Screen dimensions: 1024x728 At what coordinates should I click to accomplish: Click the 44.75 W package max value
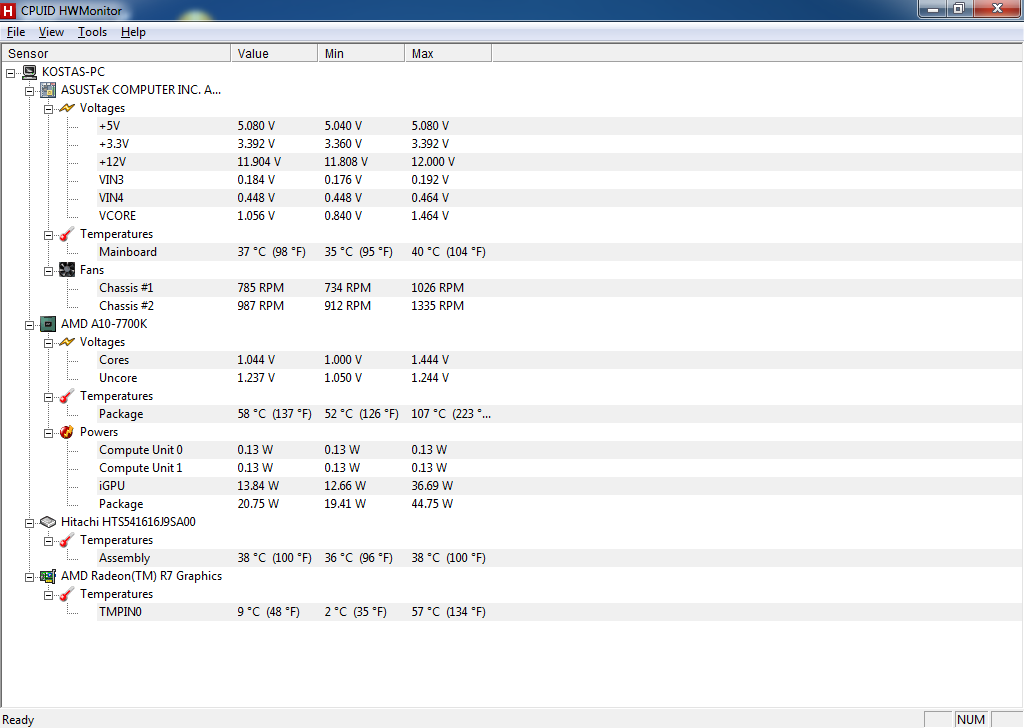click(432, 504)
